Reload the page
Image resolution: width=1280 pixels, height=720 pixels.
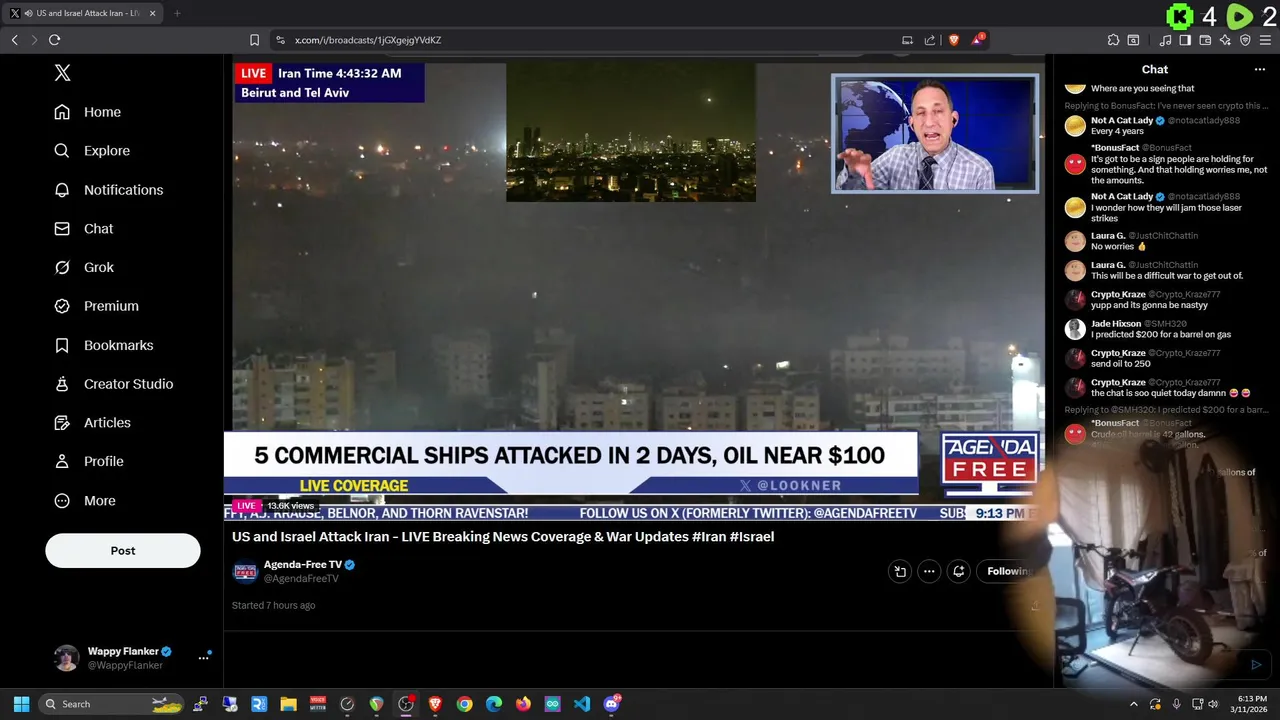pyautogui.click(x=55, y=40)
